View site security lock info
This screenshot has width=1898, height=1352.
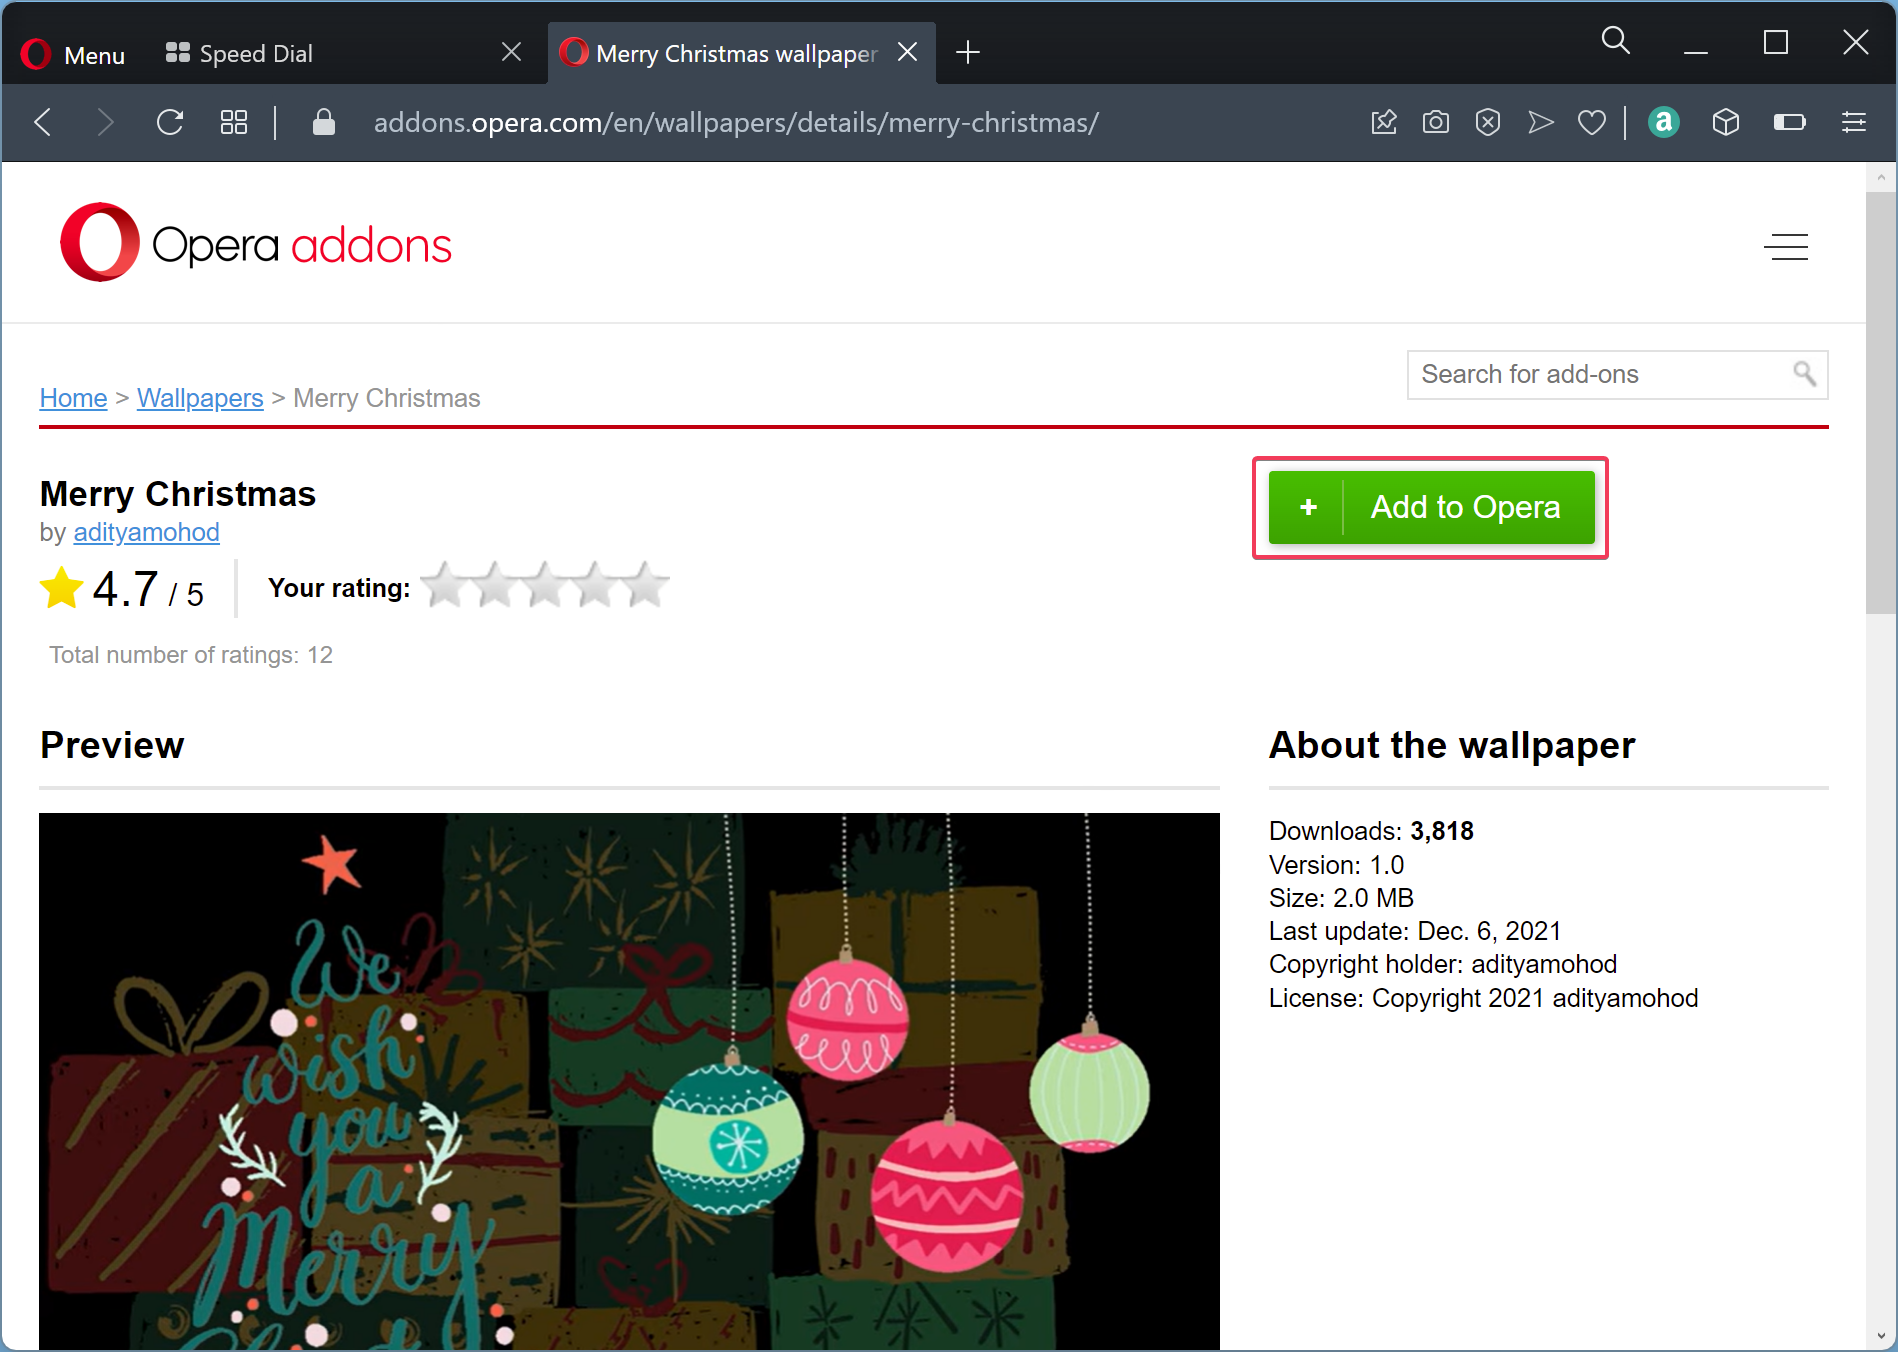[x=323, y=122]
